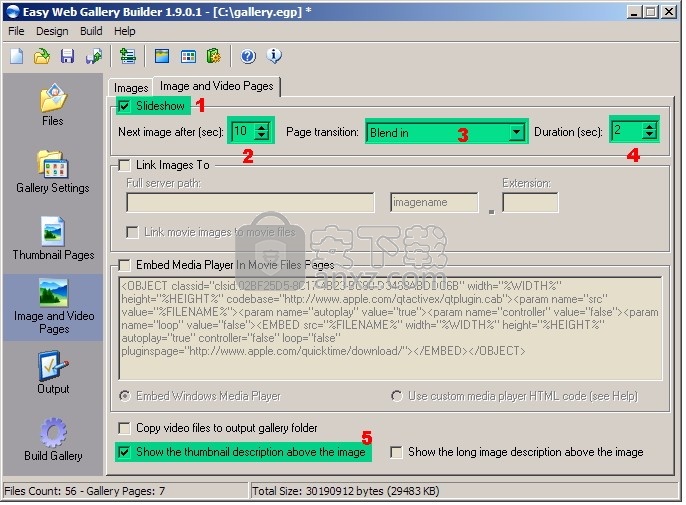The width and height of the screenshot is (686, 505).
Task: Open the Design menu
Action: pyautogui.click(x=52, y=31)
